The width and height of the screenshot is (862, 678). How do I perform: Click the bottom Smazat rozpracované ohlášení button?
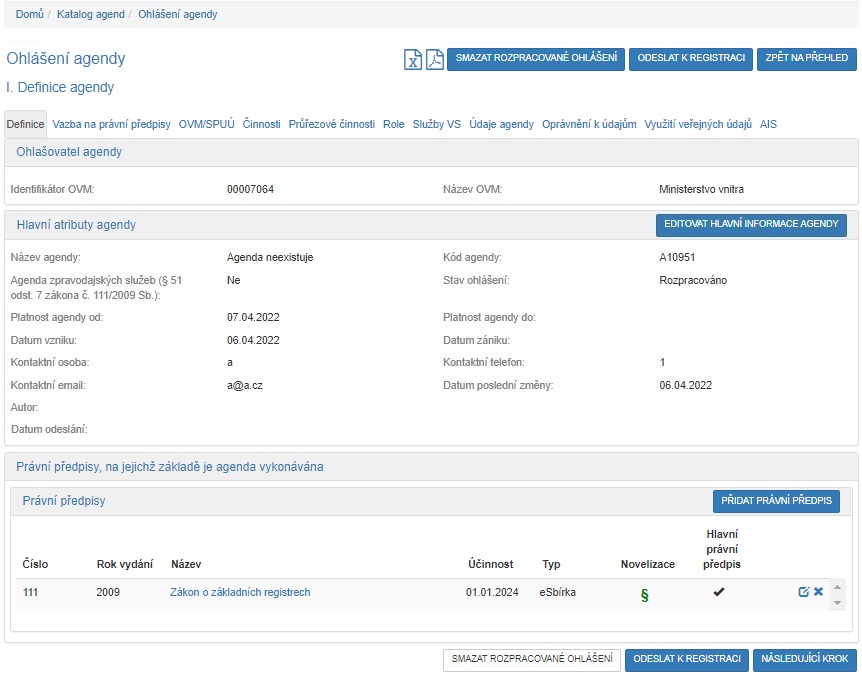(x=531, y=659)
